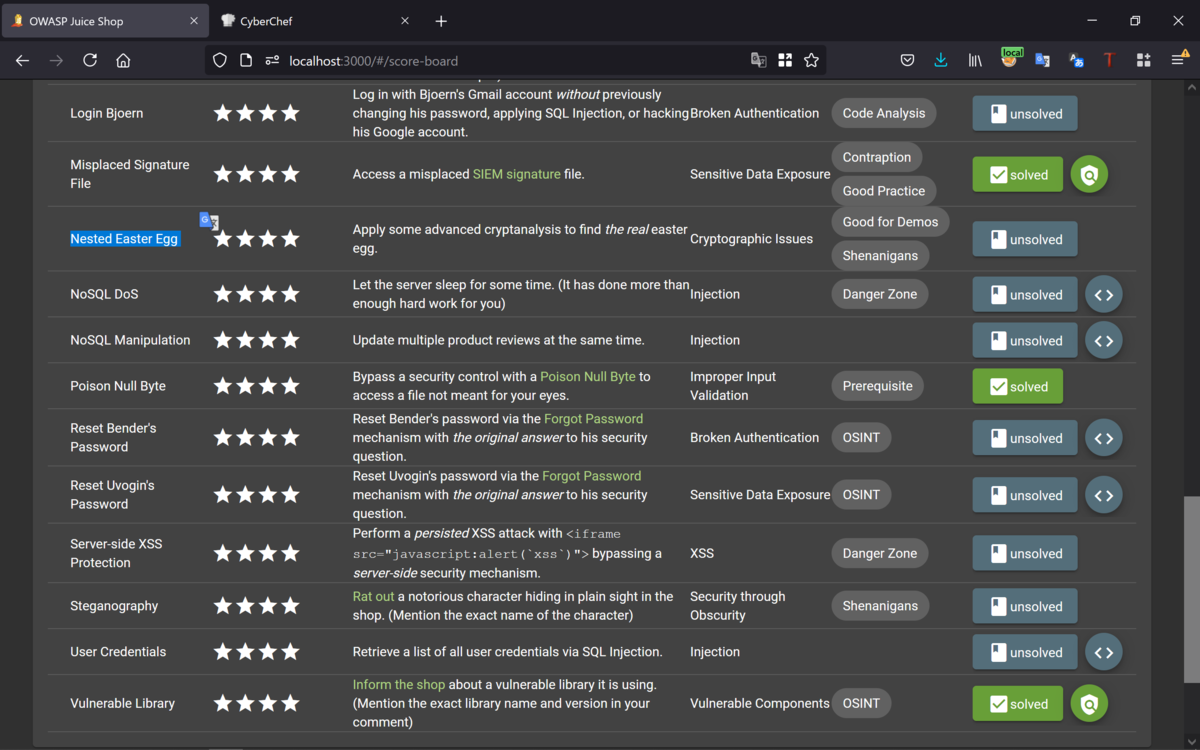Open the extensions puzzle icon
1200x750 pixels.
(x=1143, y=60)
